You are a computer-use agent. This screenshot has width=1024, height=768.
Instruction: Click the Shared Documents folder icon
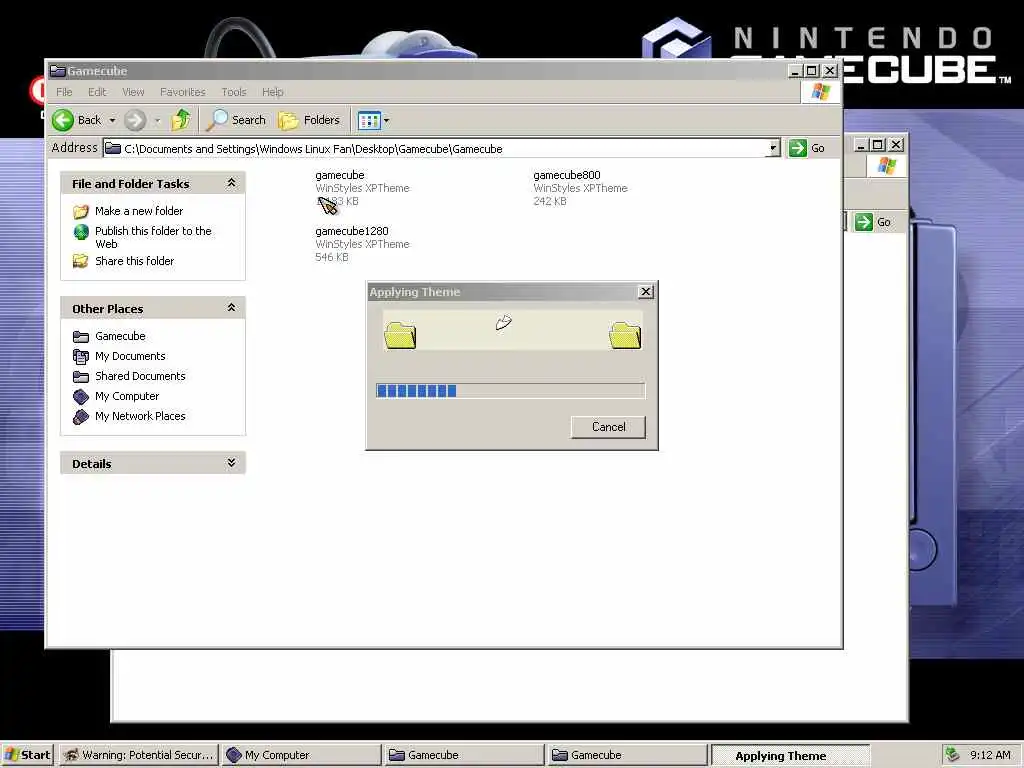tap(81, 377)
